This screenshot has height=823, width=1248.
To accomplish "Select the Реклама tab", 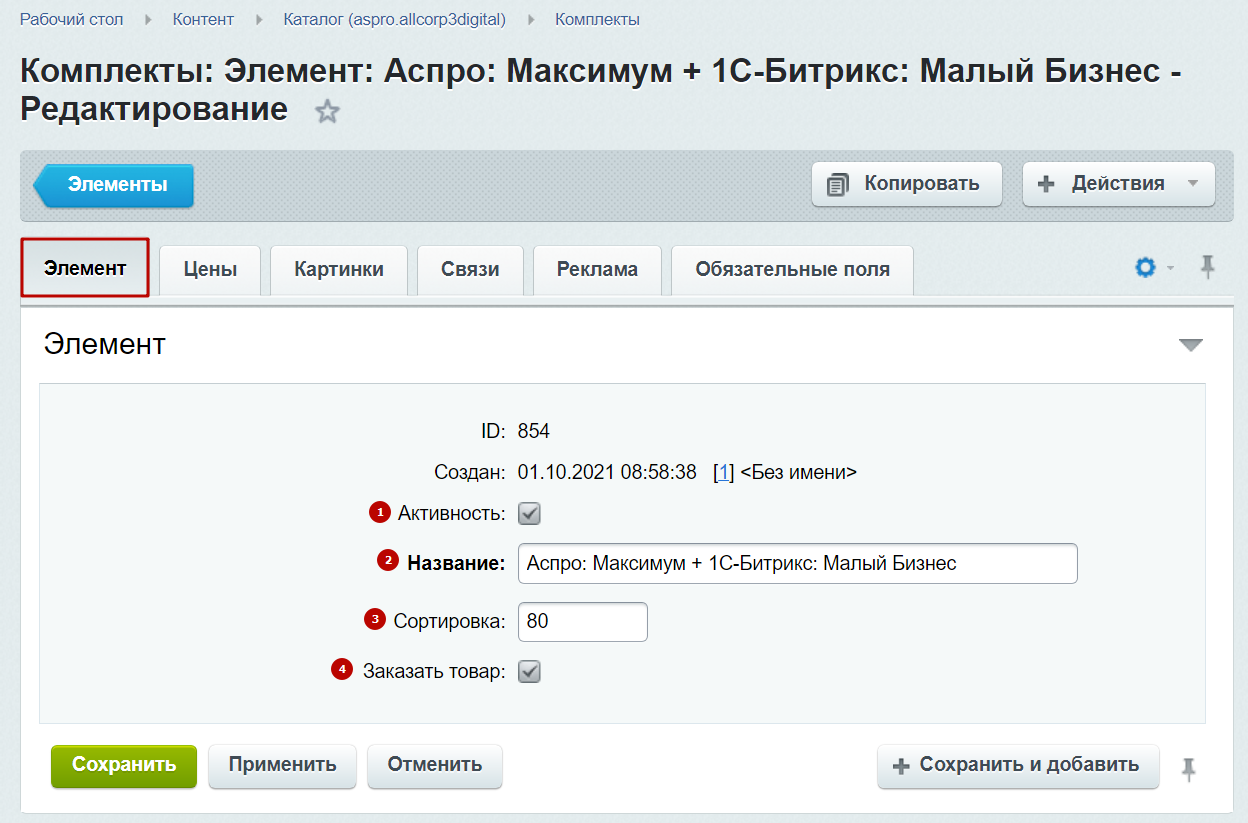I will [597, 269].
